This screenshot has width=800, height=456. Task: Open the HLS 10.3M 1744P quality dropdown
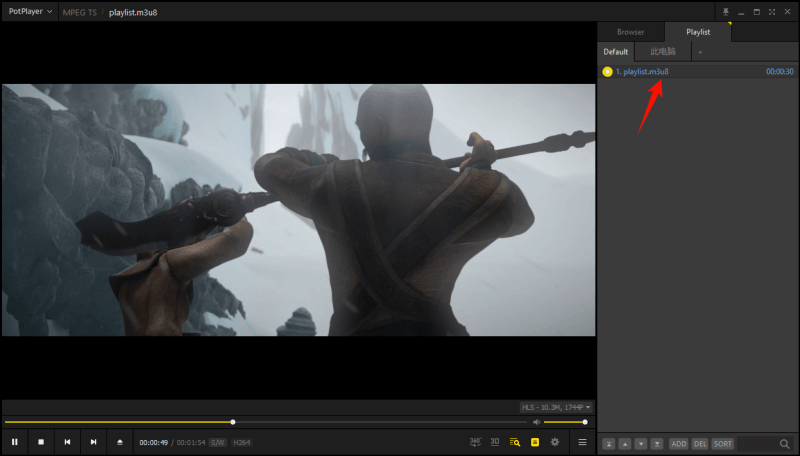pos(556,407)
